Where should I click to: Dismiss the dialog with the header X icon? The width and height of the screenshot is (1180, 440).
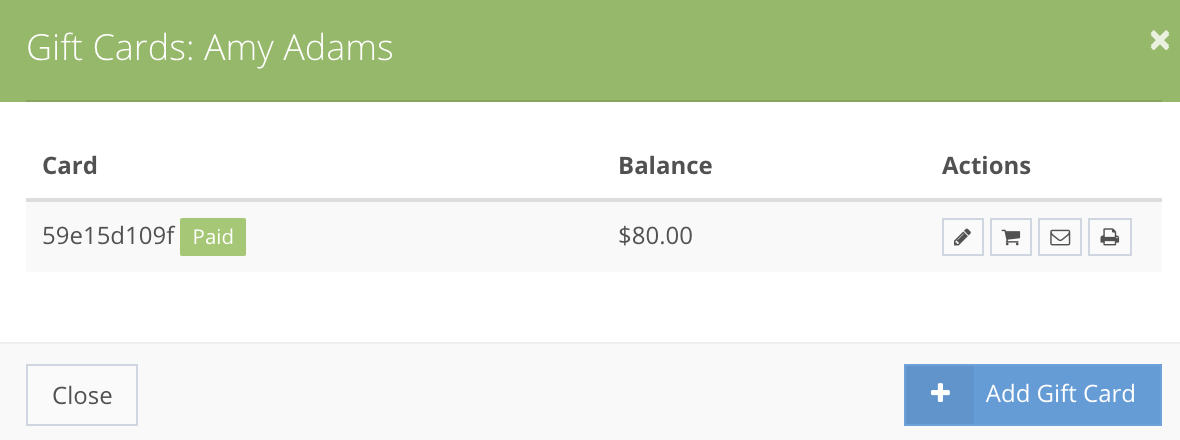pos(1160,41)
